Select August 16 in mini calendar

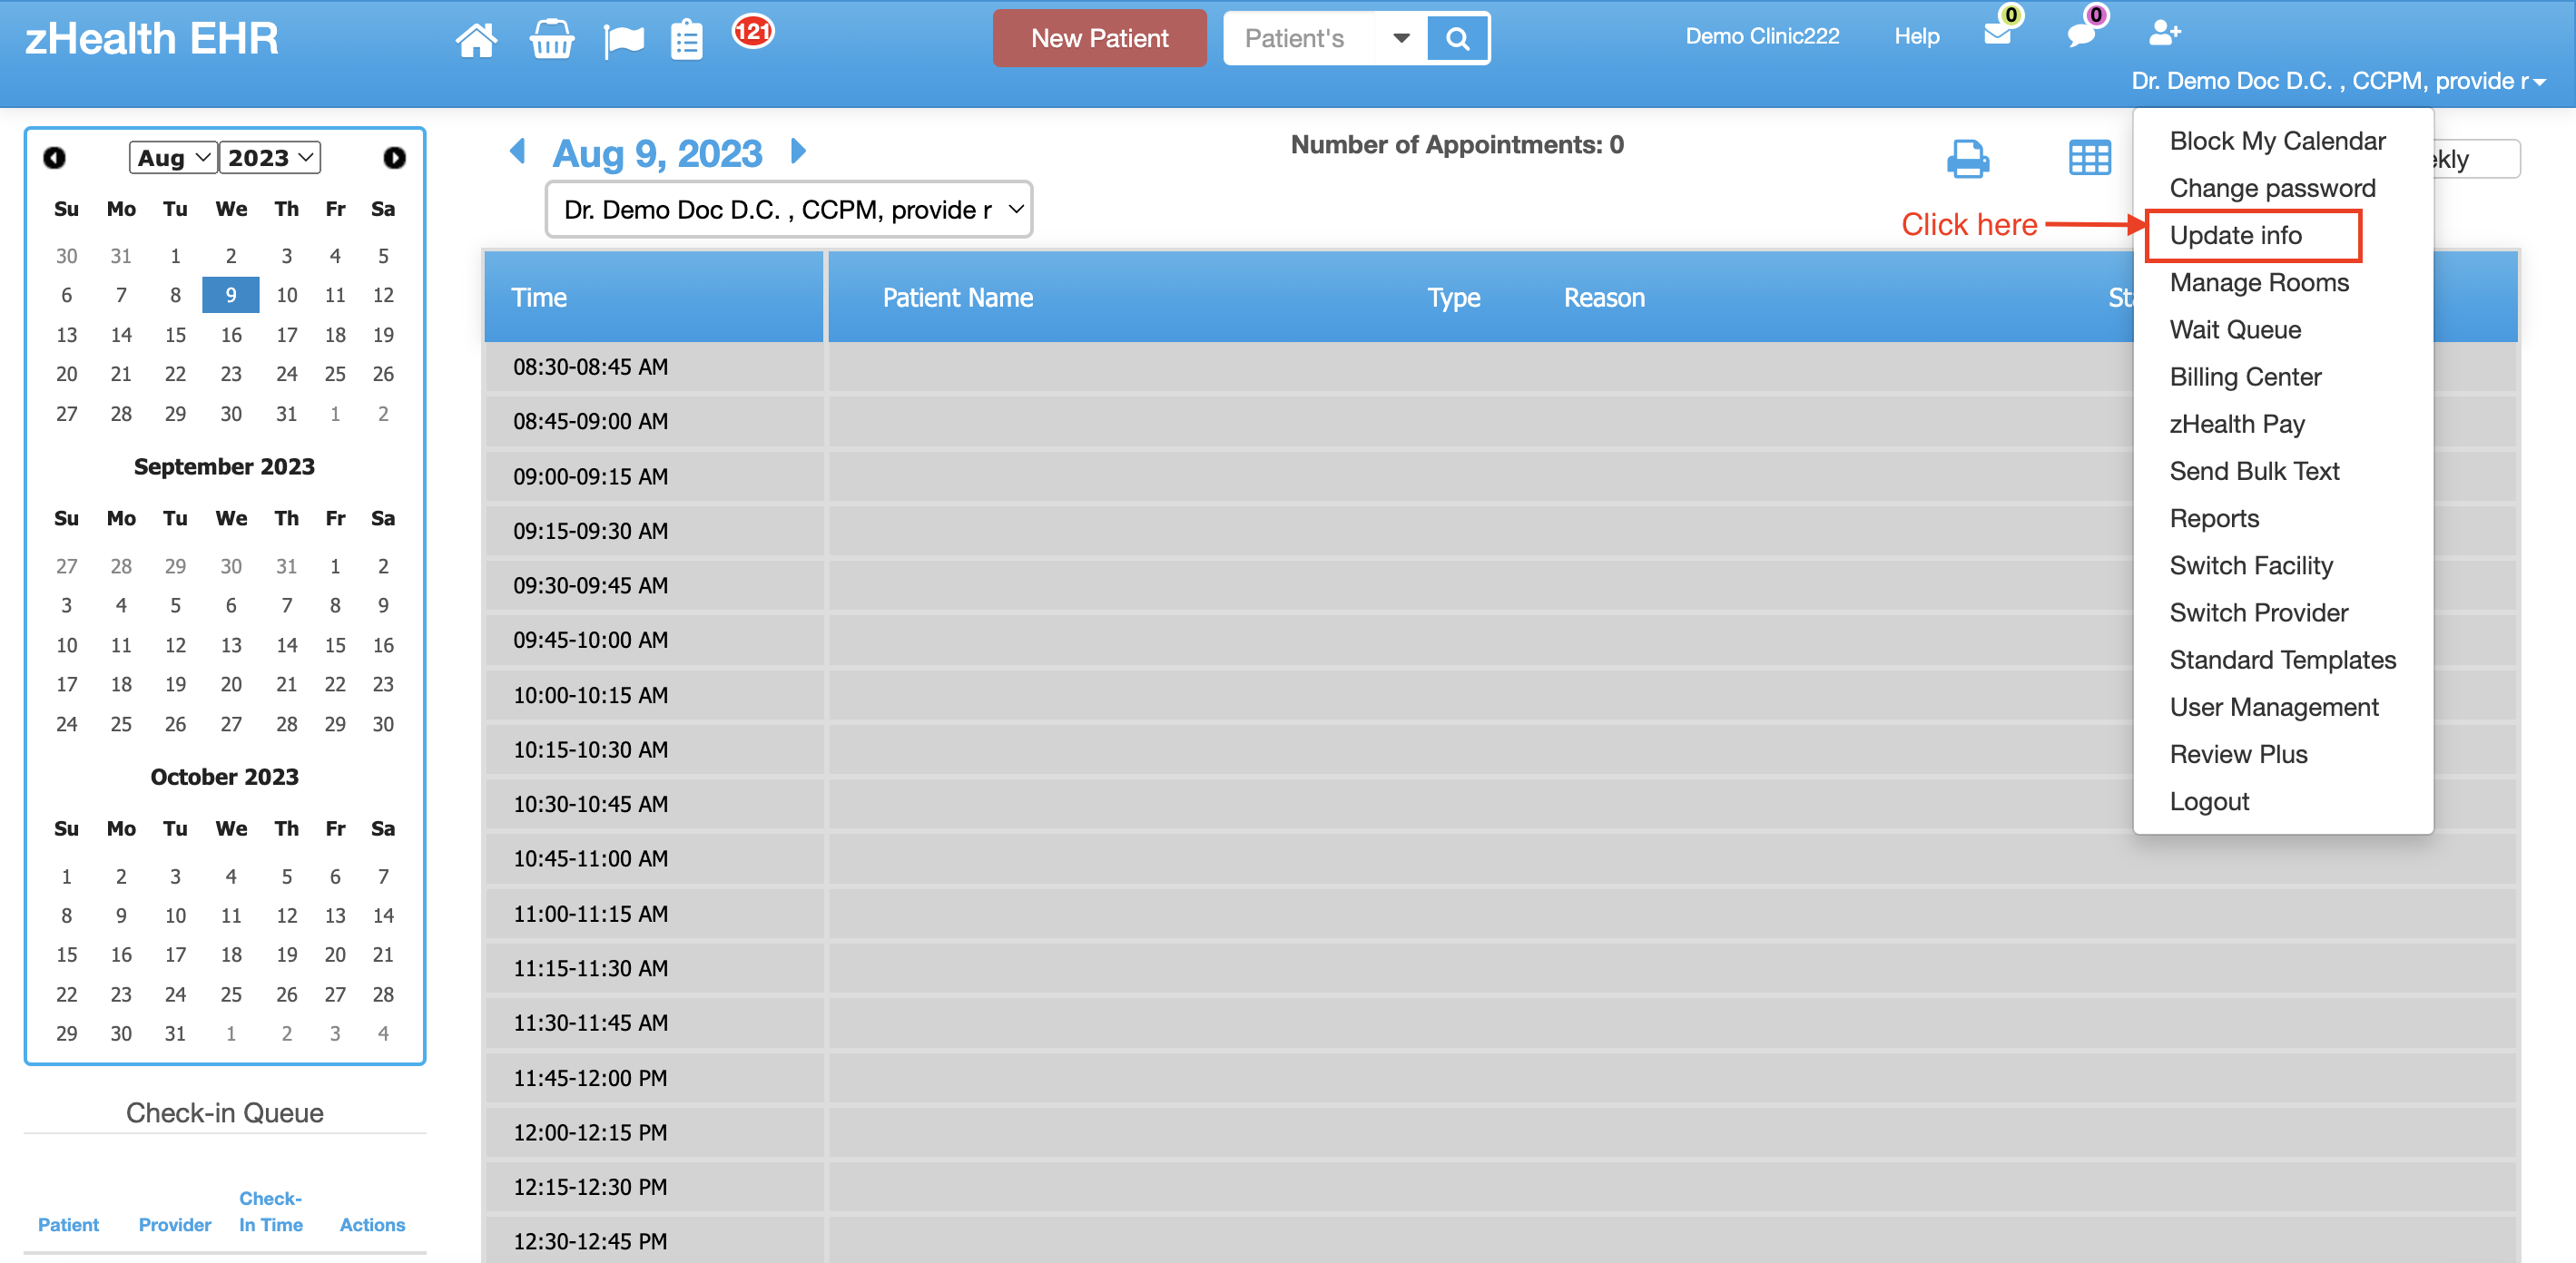[231, 335]
